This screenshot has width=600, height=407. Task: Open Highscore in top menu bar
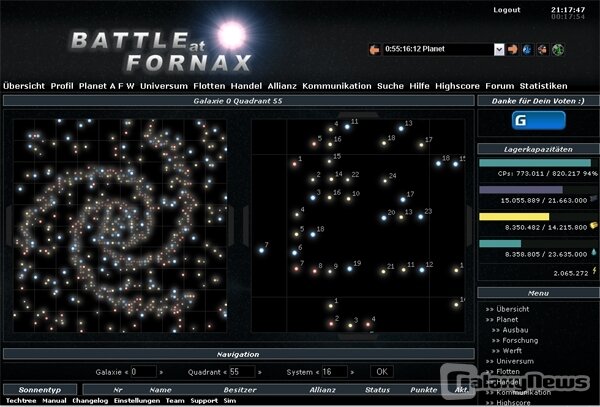457,86
